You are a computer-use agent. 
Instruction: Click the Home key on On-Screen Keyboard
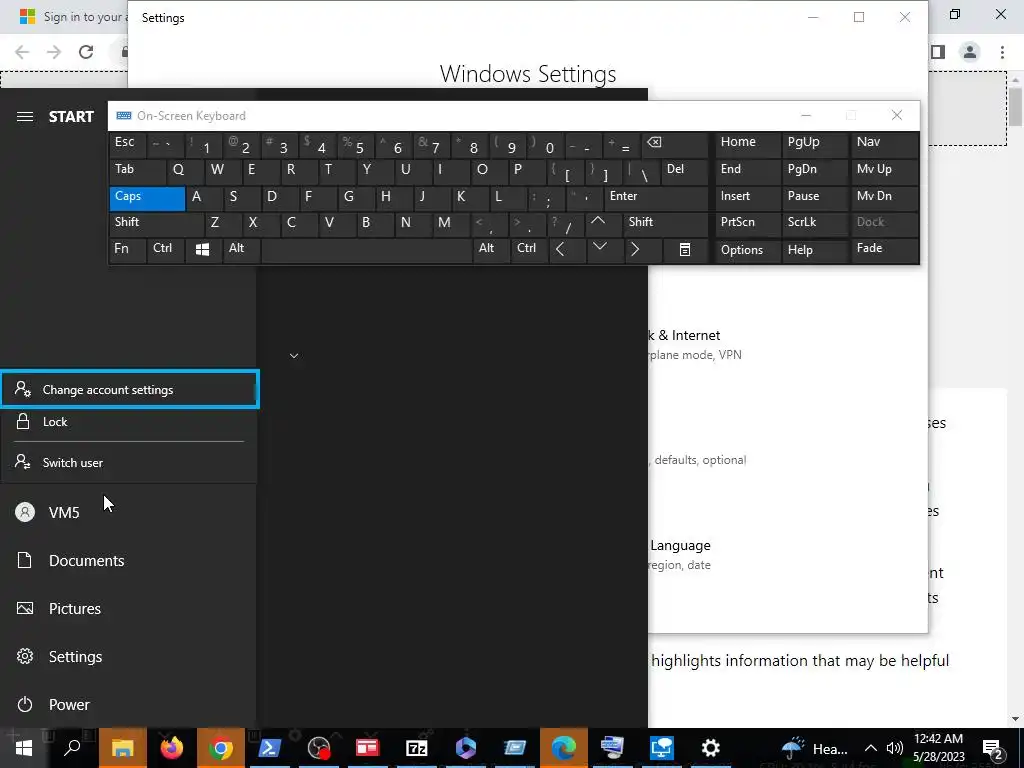point(747,144)
